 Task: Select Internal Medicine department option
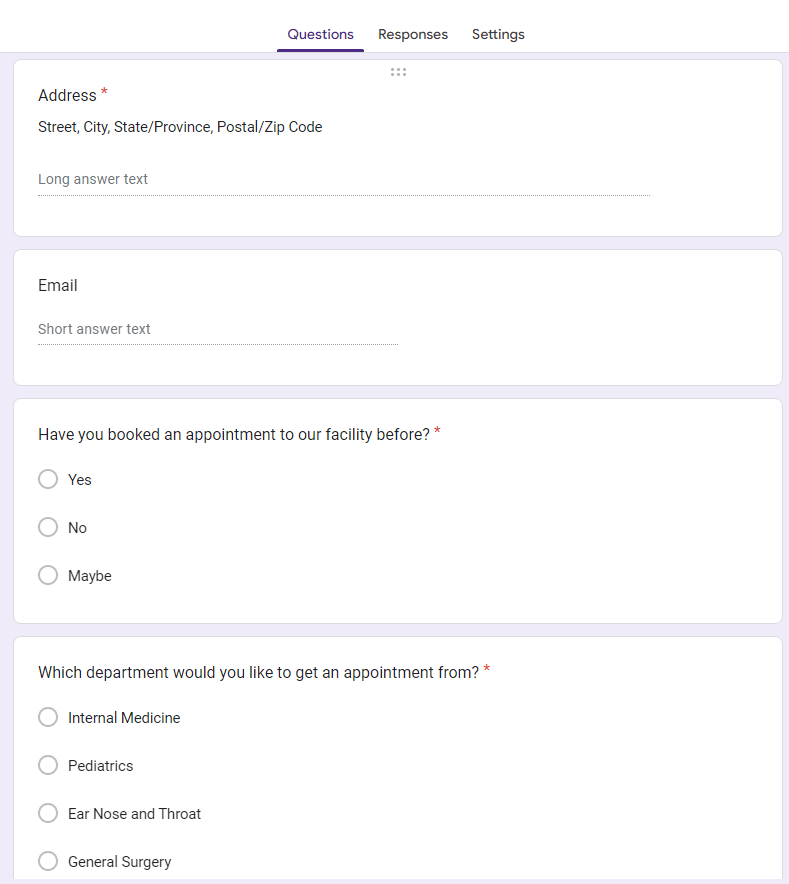48,718
